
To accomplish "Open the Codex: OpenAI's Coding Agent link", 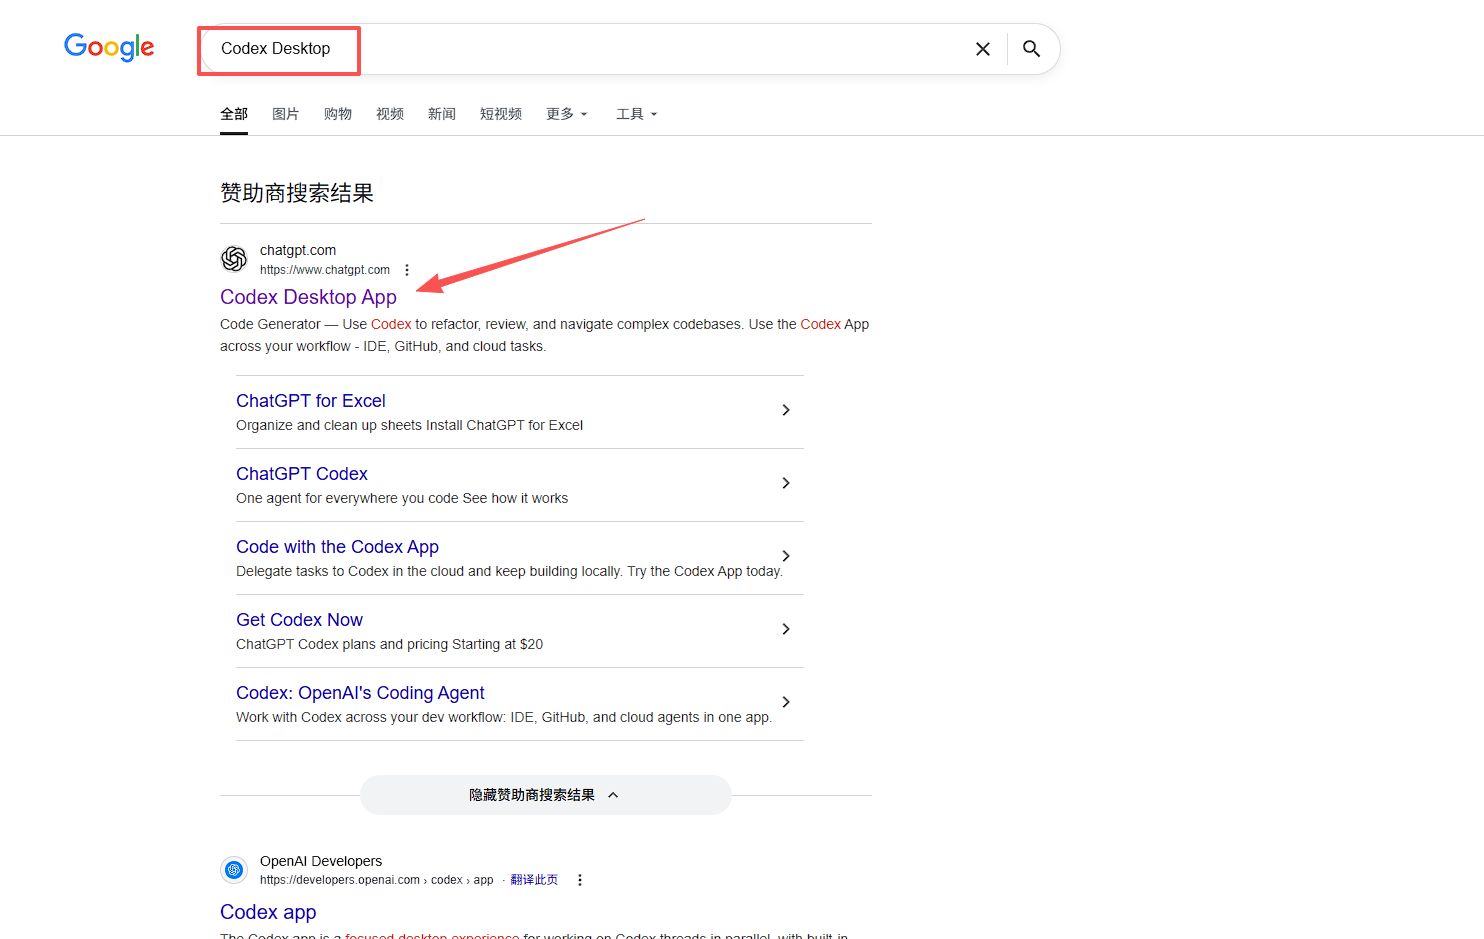I will point(360,693).
